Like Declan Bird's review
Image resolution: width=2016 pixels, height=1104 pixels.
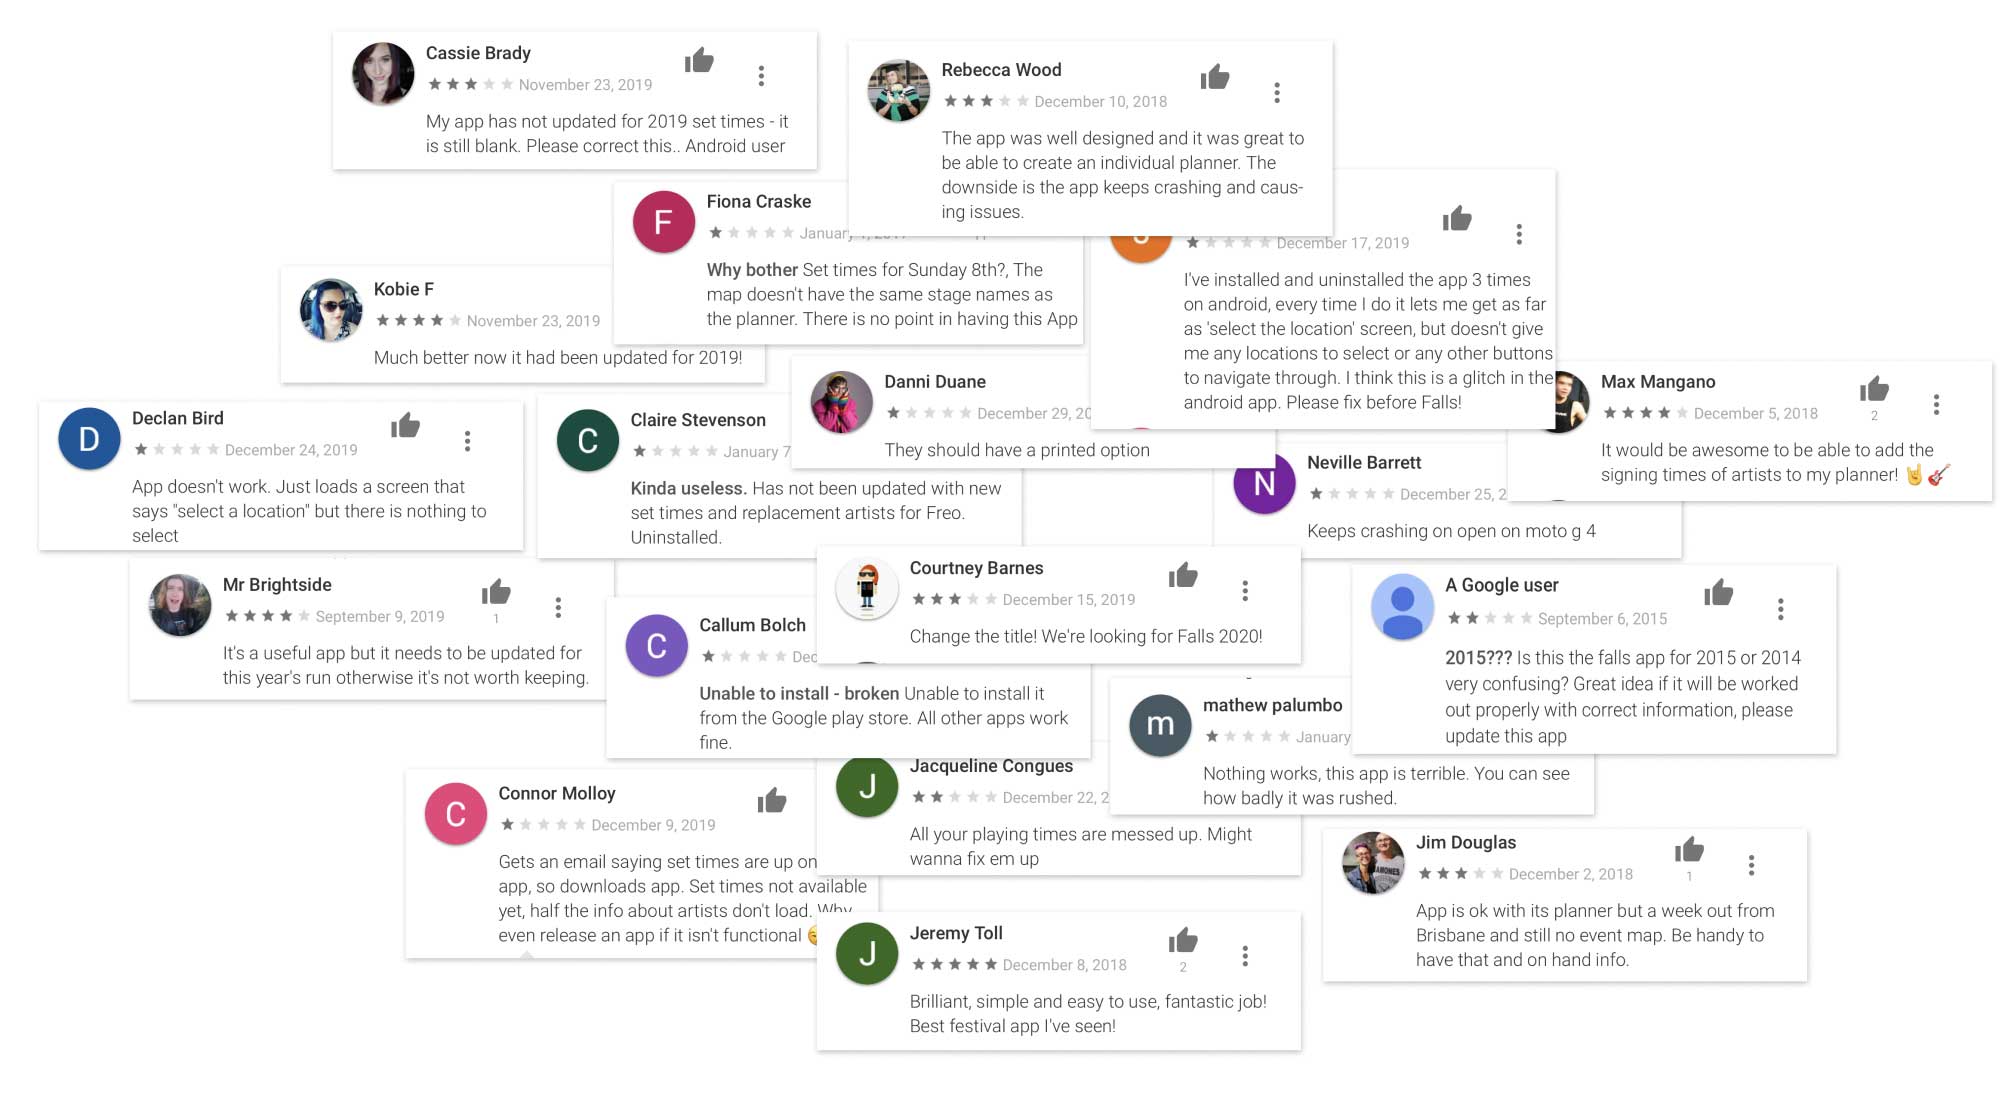point(405,426)
